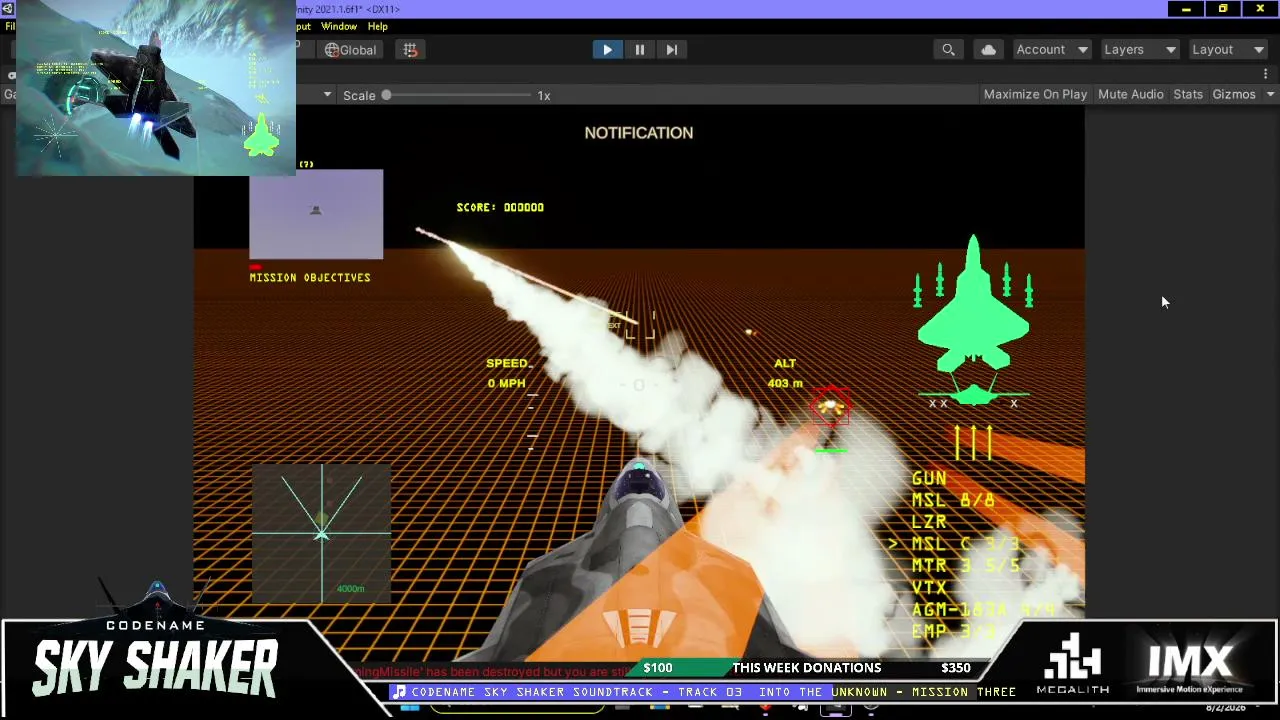Open Unity search with the magnifier icon
The height and width of the screenshot is (720, 1280).
pyautogui.click(x=948, y=50)
